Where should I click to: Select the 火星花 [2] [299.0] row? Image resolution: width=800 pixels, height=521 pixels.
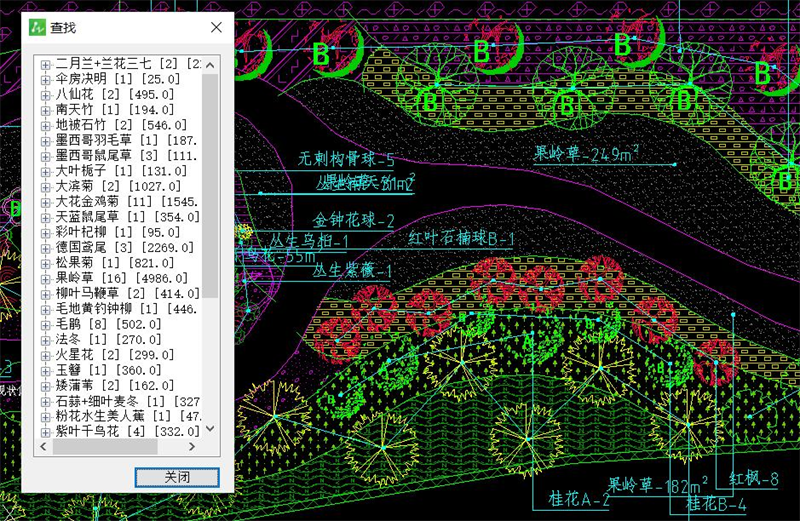[115, 355]
